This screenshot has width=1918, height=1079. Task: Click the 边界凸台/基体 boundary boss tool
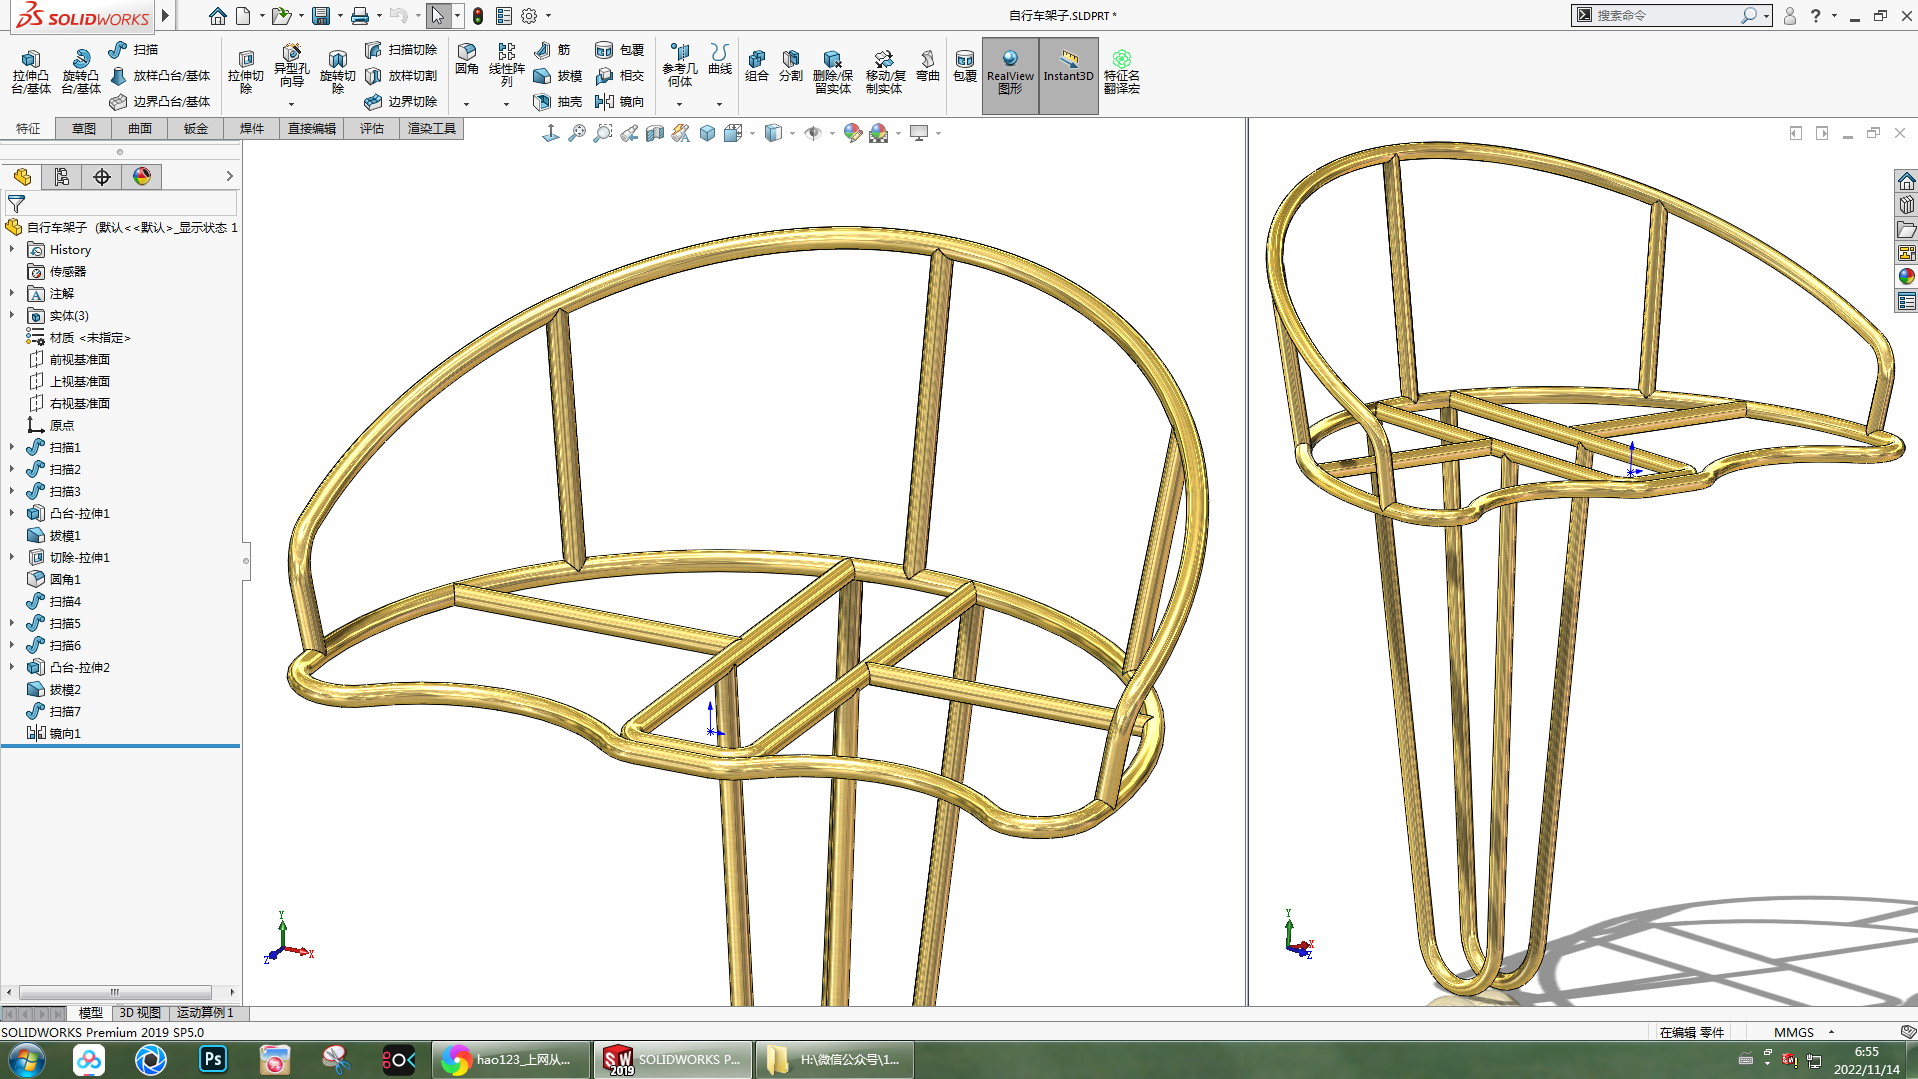(160, 101)
